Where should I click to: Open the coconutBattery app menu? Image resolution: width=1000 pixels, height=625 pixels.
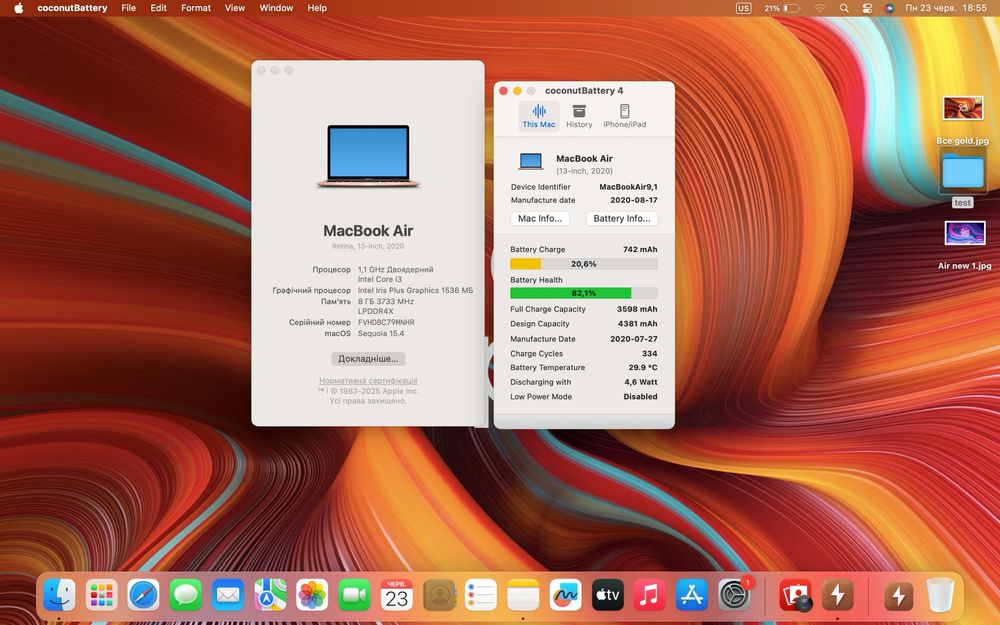tap(72, 8)
